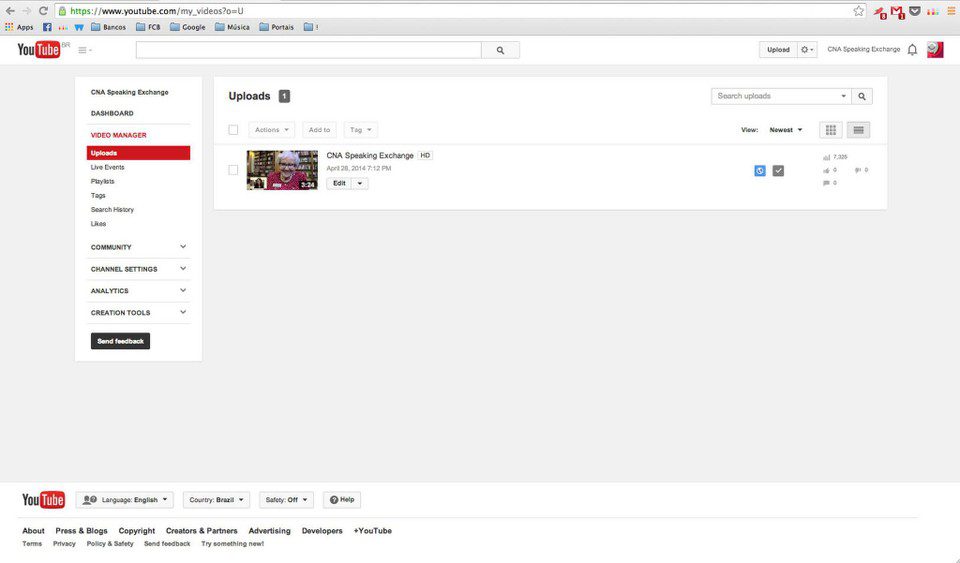Viewport: 960px width, 563px height.
Task: Click the Edit button for the video
Action: click(x=339, y=184)
